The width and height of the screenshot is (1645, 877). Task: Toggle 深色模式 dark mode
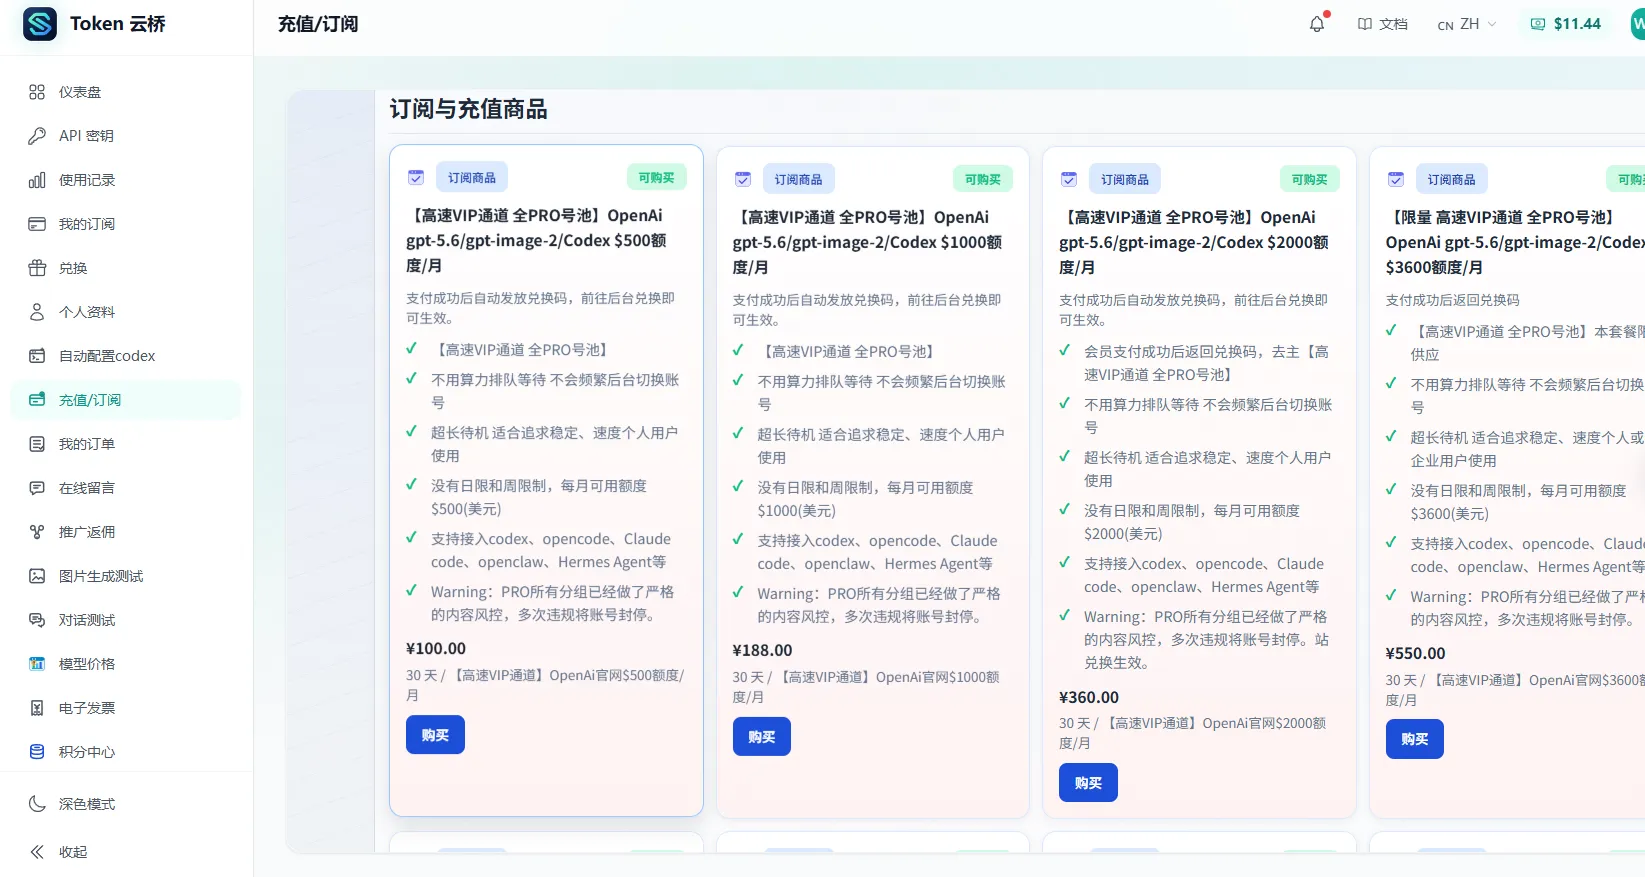(126, 804)
